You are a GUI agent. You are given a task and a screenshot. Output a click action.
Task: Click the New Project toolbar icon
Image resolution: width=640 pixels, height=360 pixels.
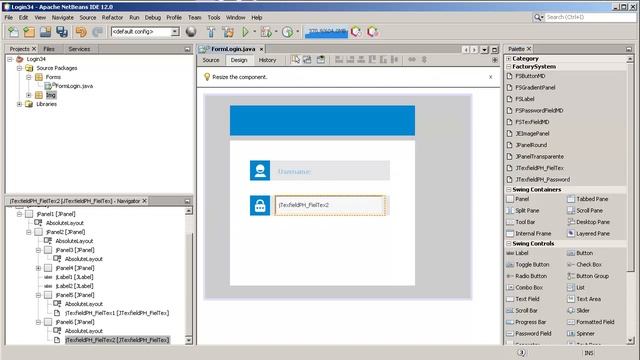pos(29,32)
